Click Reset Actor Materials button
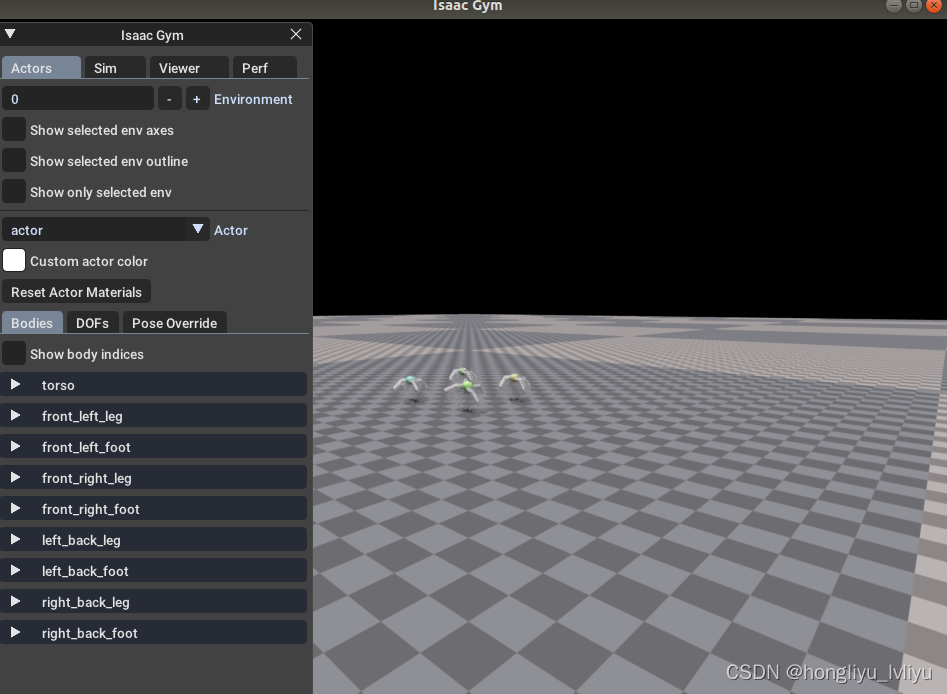 (76, 292)
